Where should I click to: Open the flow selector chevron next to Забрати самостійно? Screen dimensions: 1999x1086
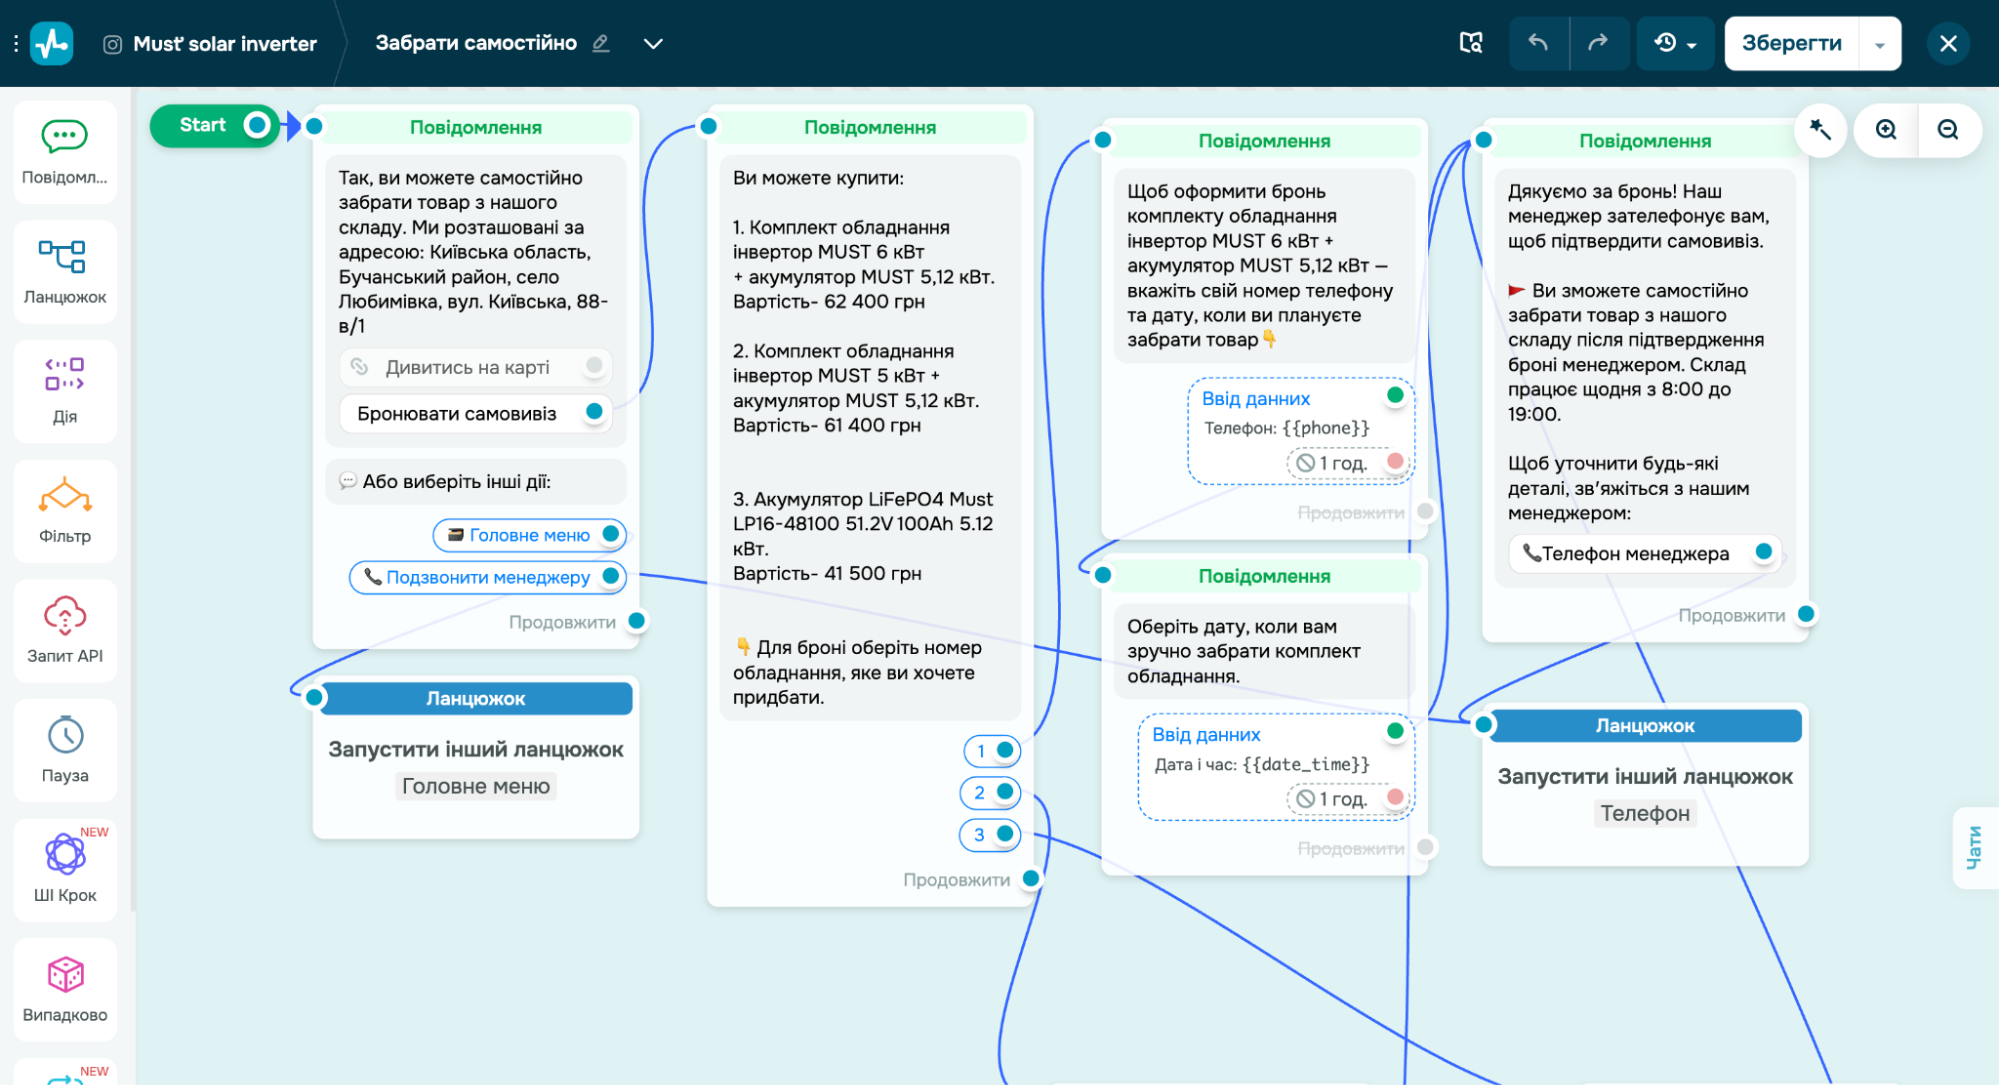(653, 43)
